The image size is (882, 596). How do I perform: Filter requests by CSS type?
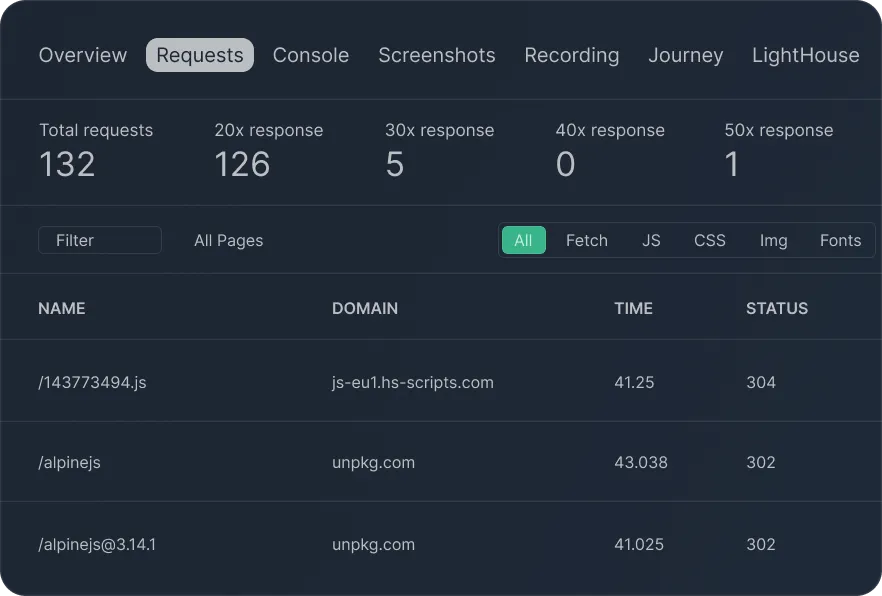(x=710, y=241)
